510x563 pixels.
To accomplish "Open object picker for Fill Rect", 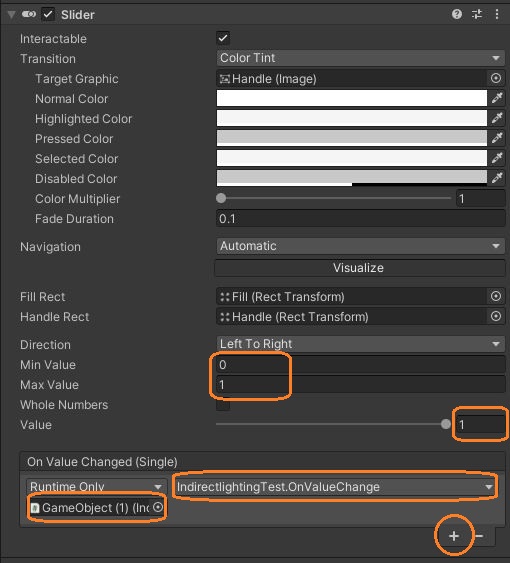I will (x=496, y=296).
